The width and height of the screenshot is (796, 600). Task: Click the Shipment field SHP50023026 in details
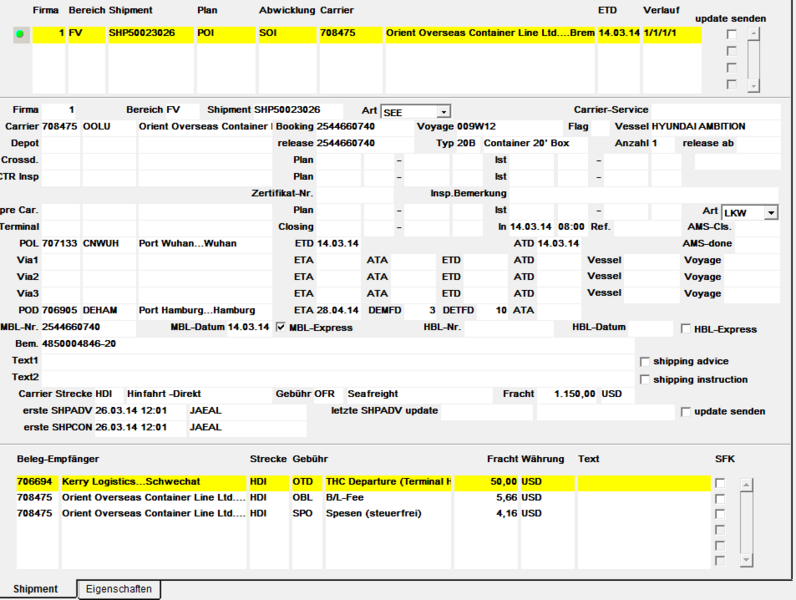point(298,110)
